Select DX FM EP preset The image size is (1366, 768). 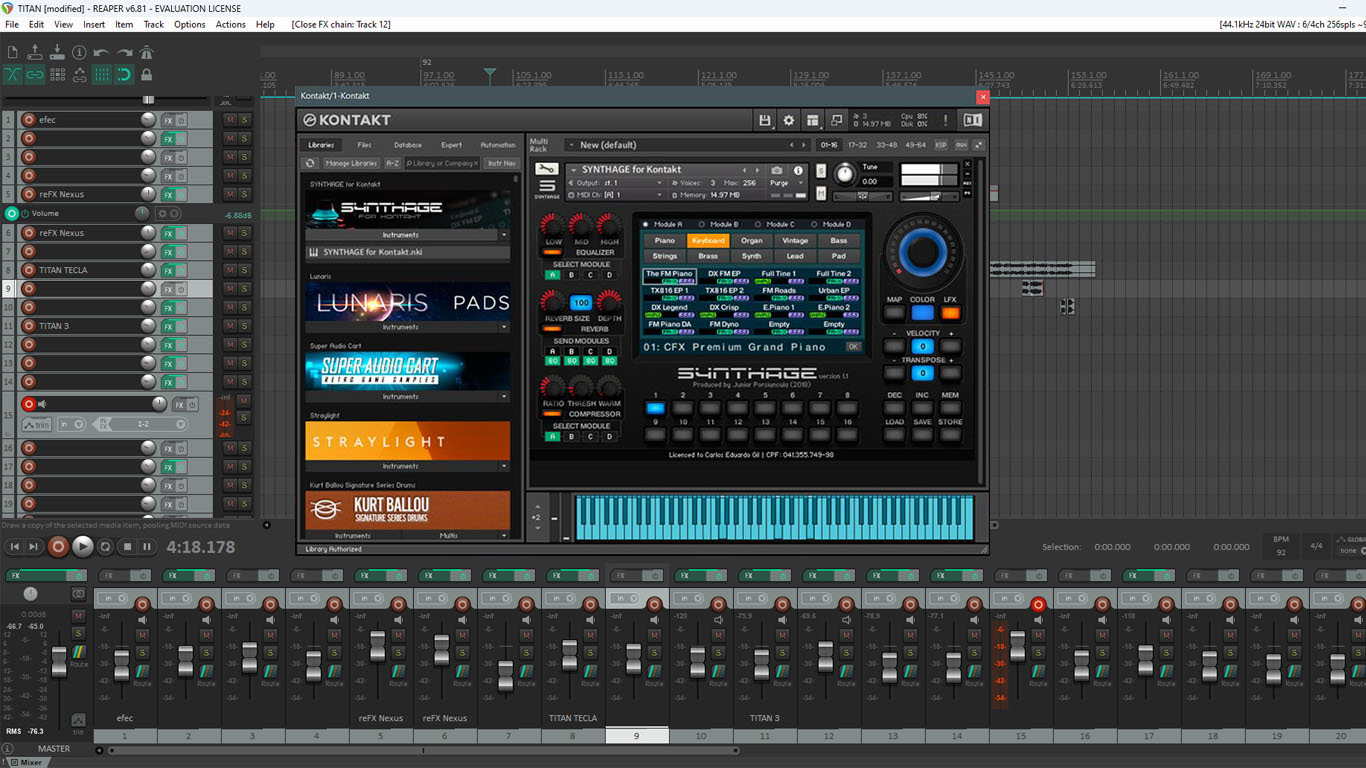tap(724, 277)
